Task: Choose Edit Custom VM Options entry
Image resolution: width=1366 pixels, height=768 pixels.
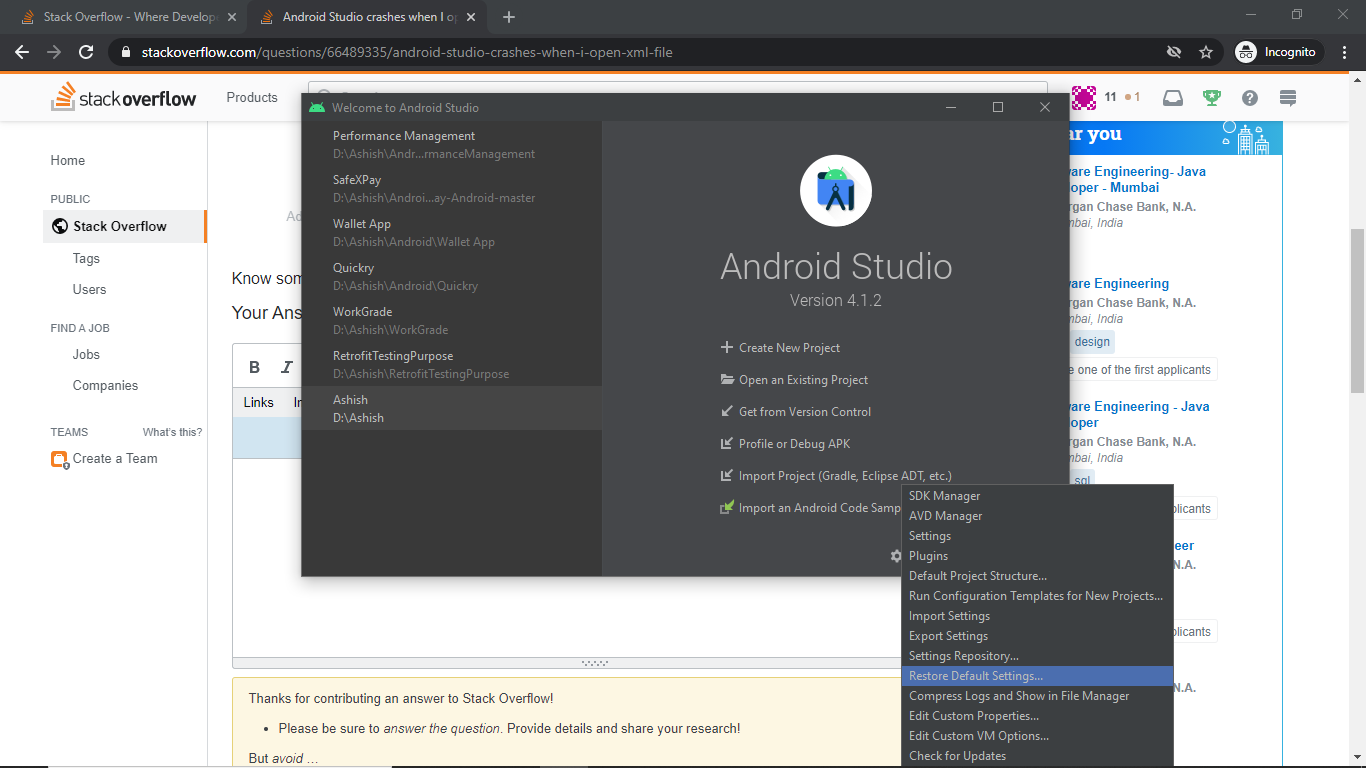Action: point(978,736)
